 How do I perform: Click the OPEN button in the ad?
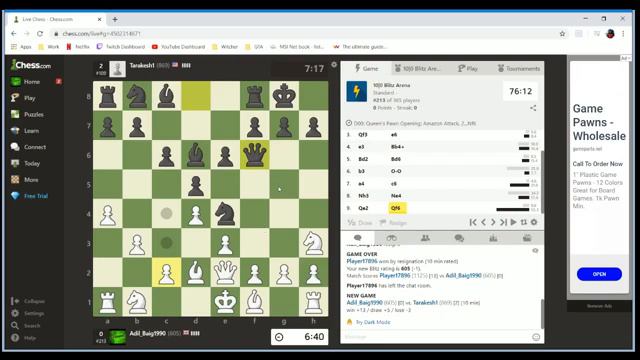[599, 274]
